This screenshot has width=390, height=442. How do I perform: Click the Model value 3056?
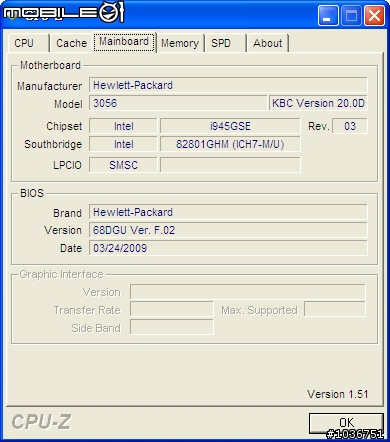(178, 103)
